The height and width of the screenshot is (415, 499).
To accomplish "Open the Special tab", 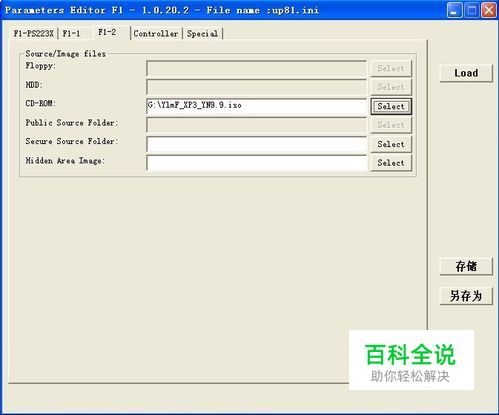I will coord(202,34).
